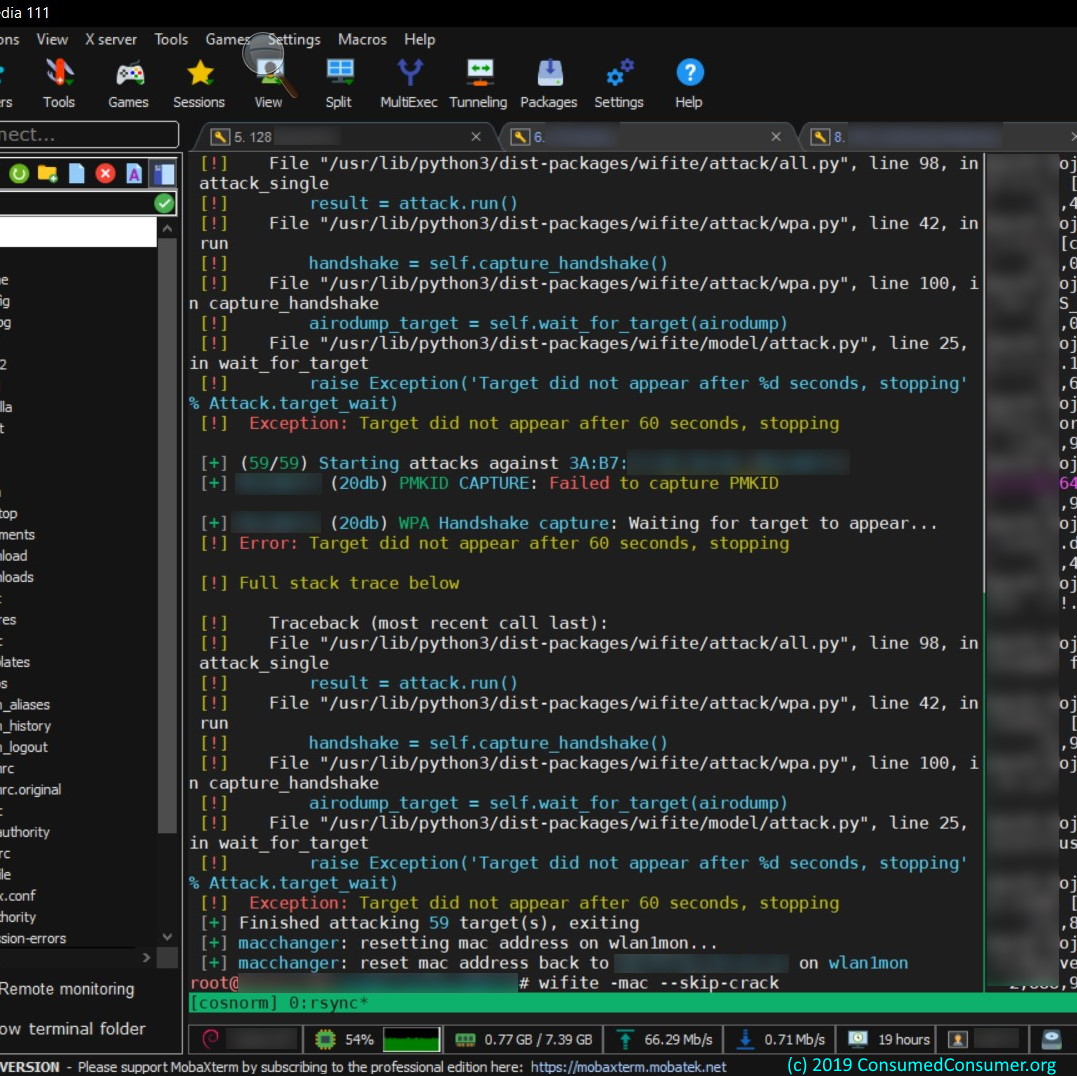Edit the selected file with the text editor

coord(131,173)
